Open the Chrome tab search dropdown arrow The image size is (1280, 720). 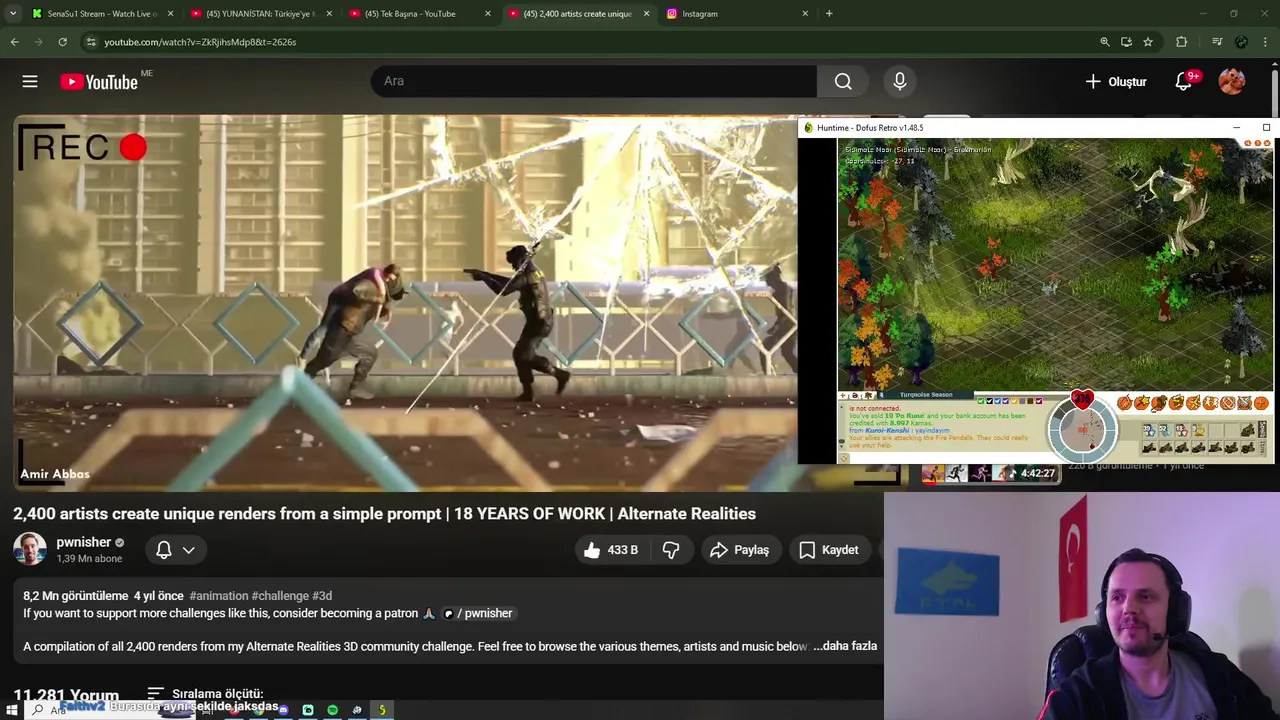(x=12, y=14)
